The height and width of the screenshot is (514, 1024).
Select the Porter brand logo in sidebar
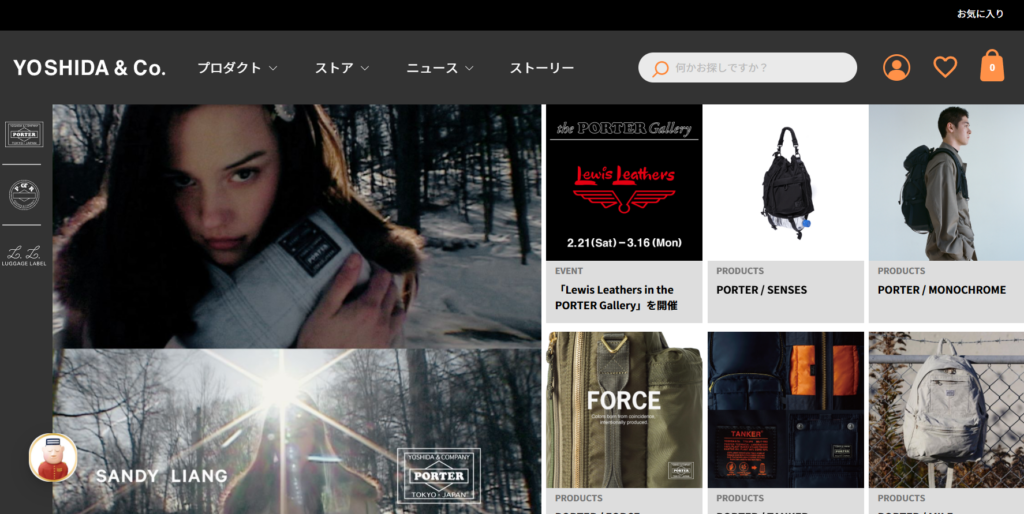(x=24, y=134)
